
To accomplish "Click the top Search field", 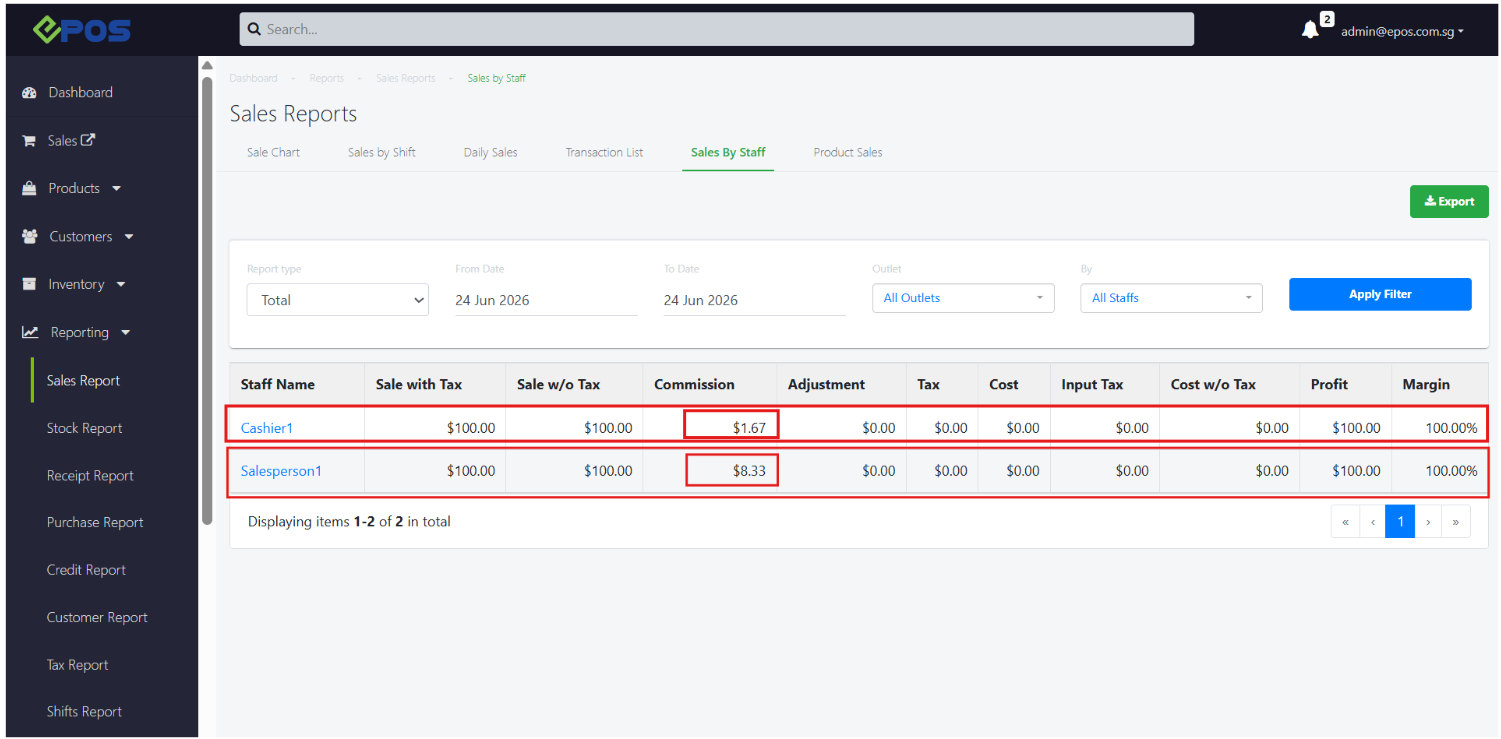I will point(717,29).
